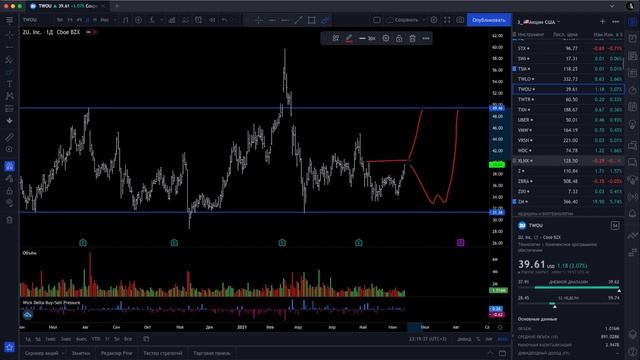Open the chart interval dropdown arrow

[x=115, y=20]
